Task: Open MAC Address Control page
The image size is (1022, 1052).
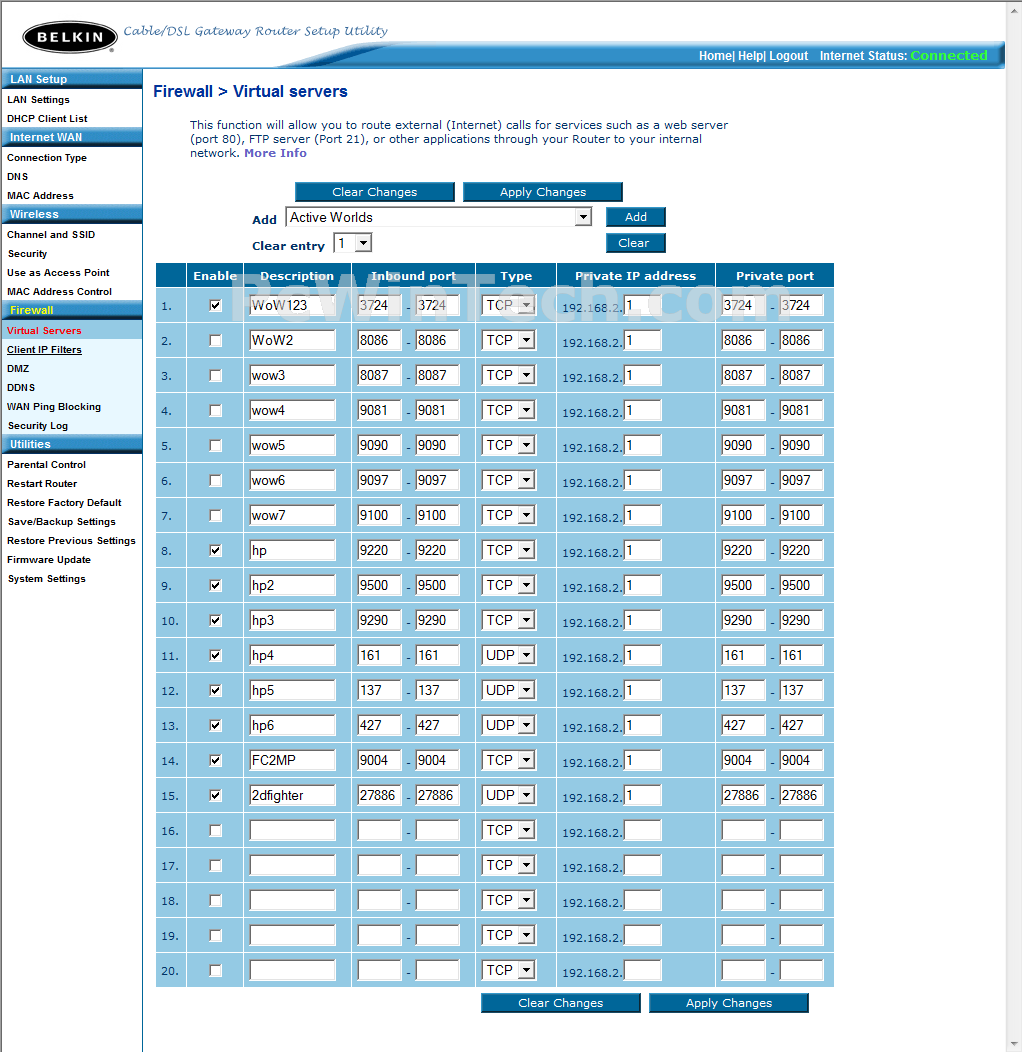Action: (x=59, y=291)
